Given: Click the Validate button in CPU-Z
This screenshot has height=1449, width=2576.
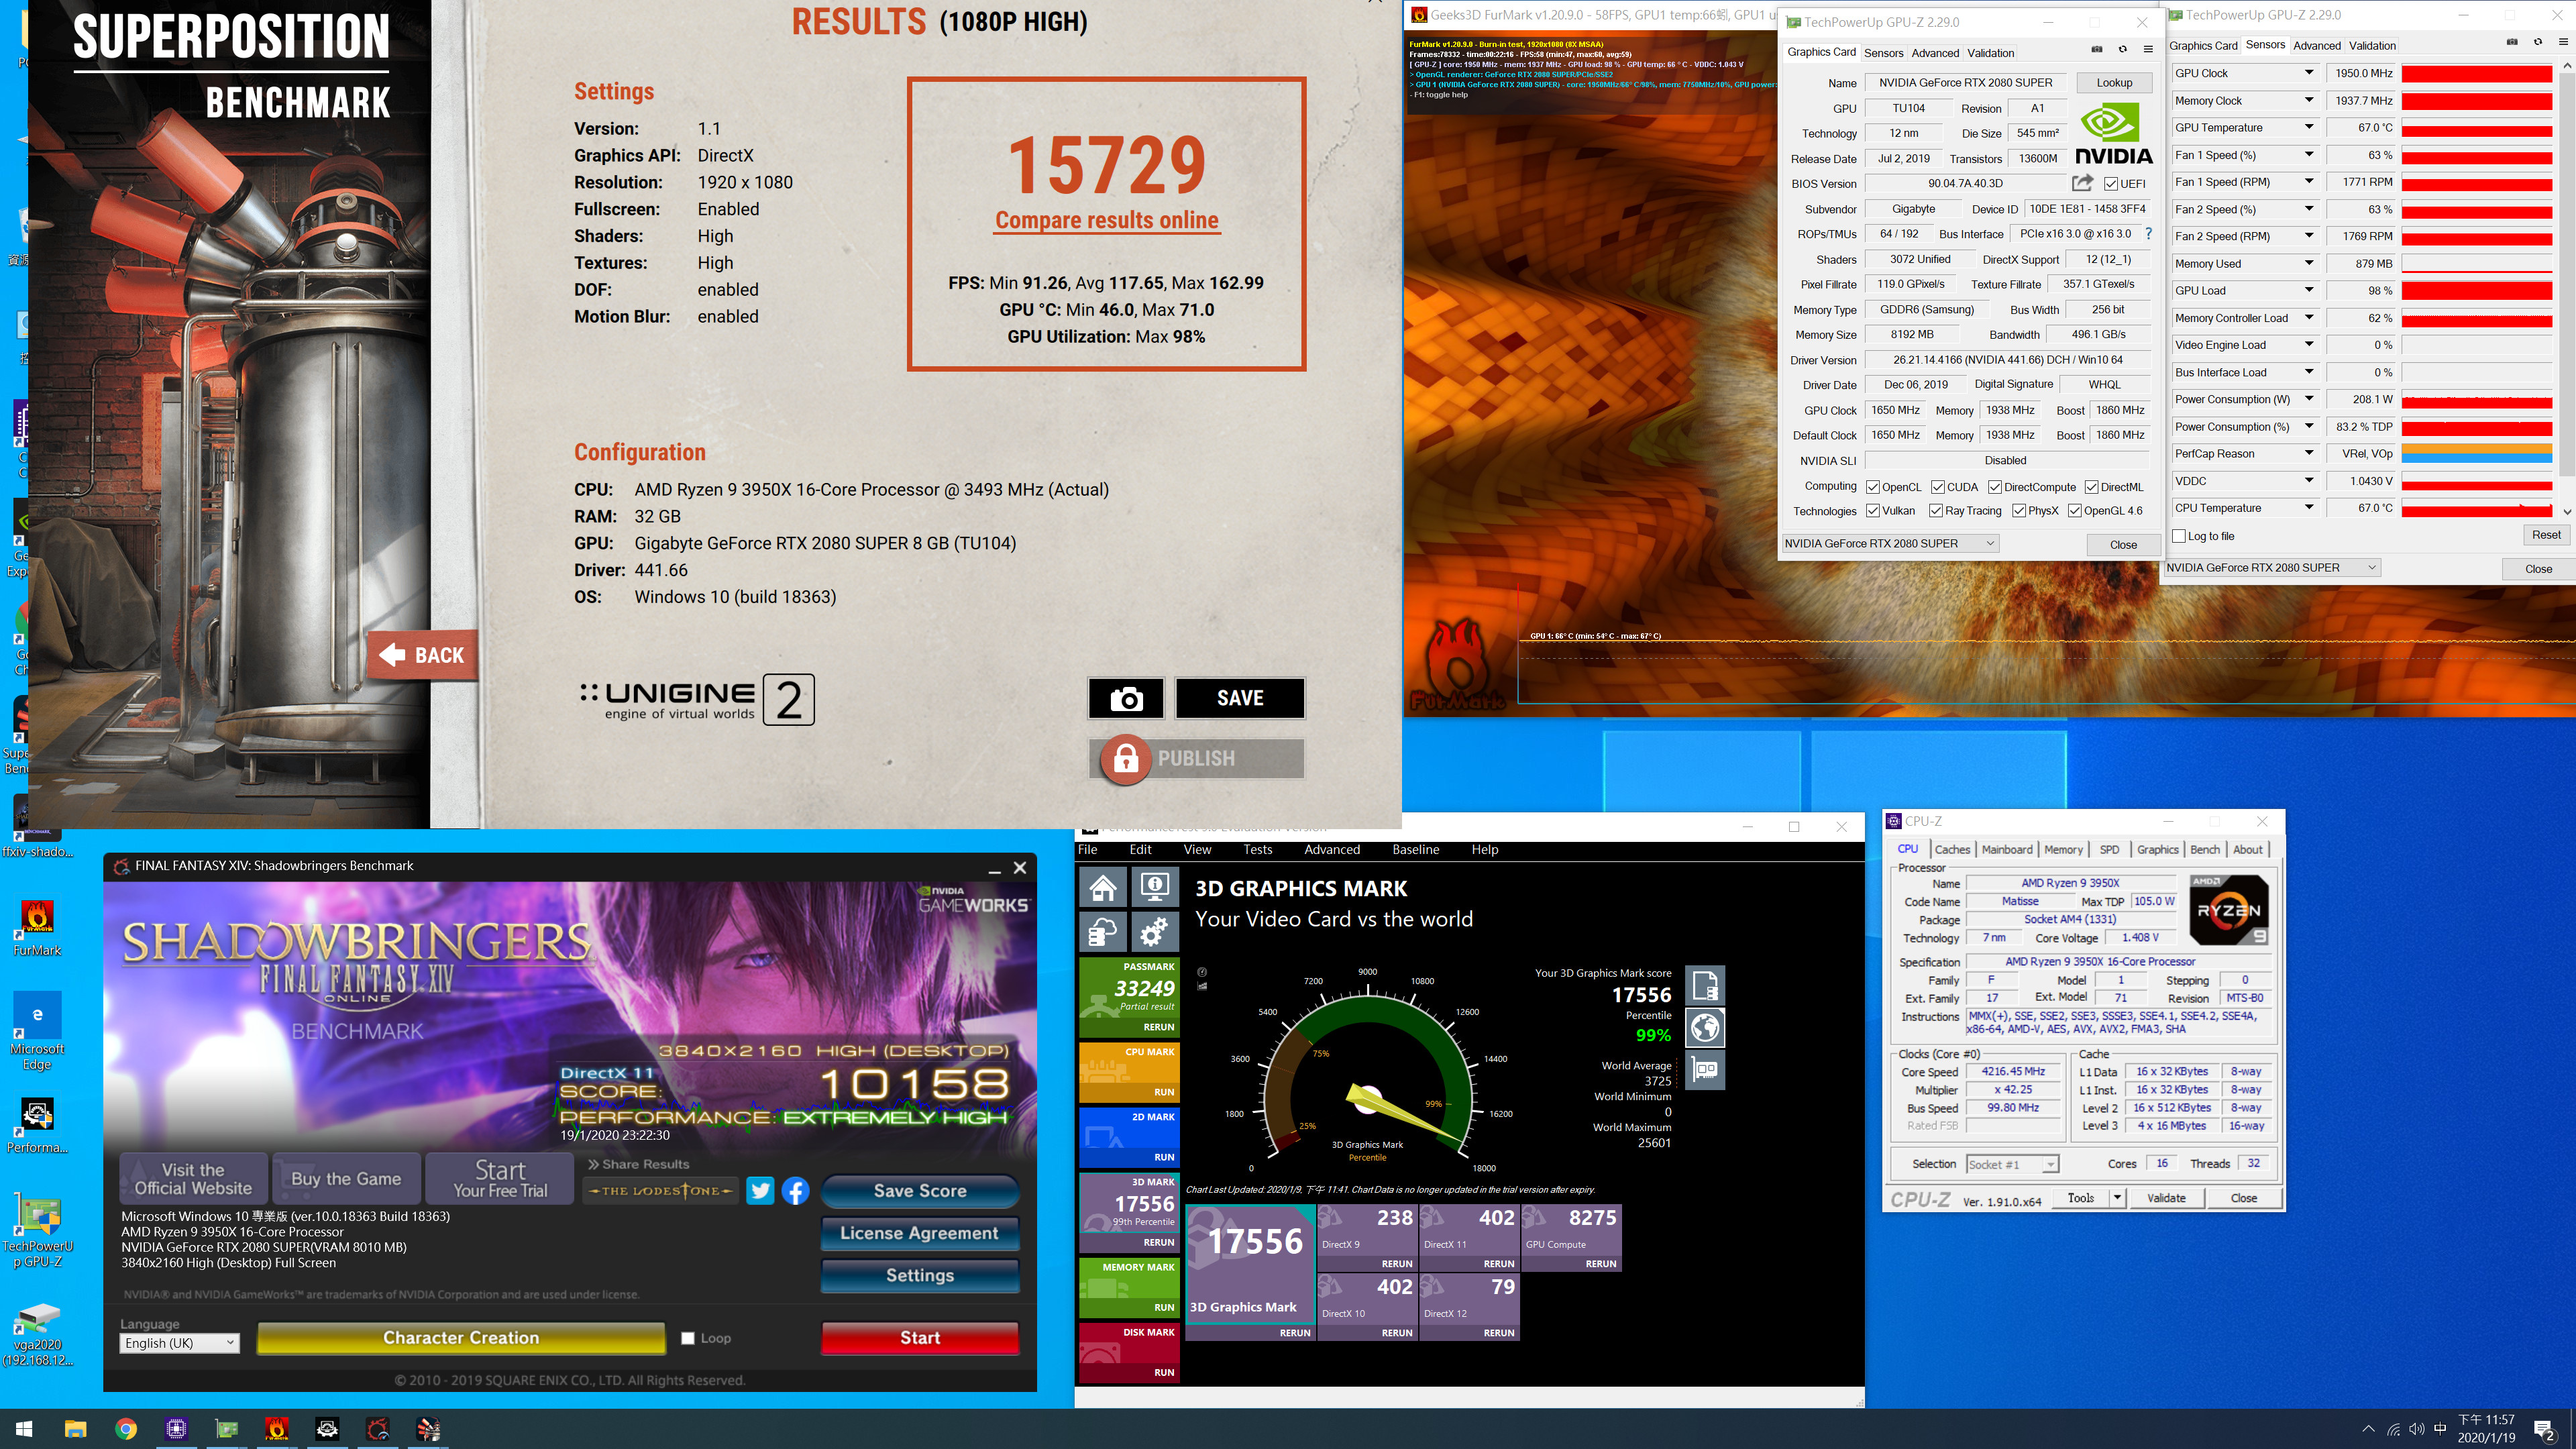Looking at the screenshot, I should (2166, 1198).
